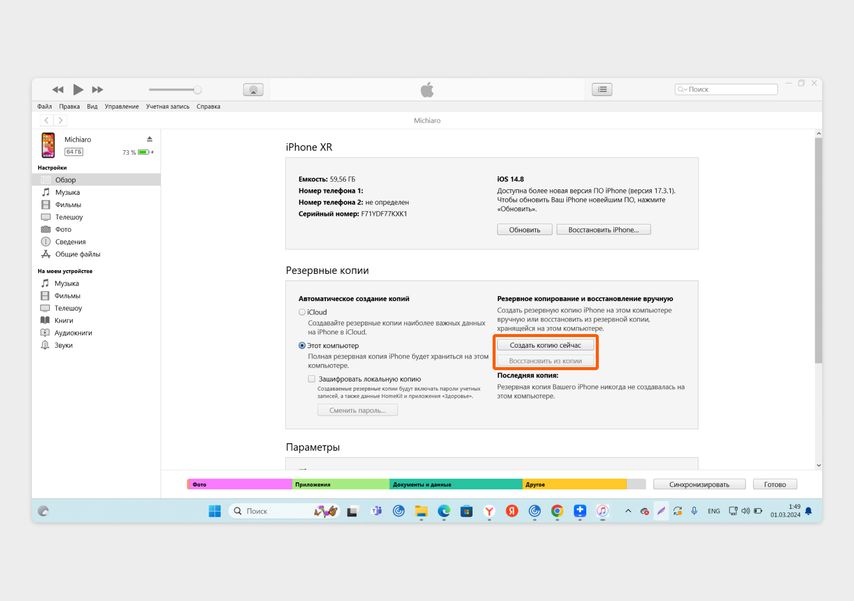Play the current track in iTunes
The width and height of the screenshot is (854, 601).
click(78, 89)
